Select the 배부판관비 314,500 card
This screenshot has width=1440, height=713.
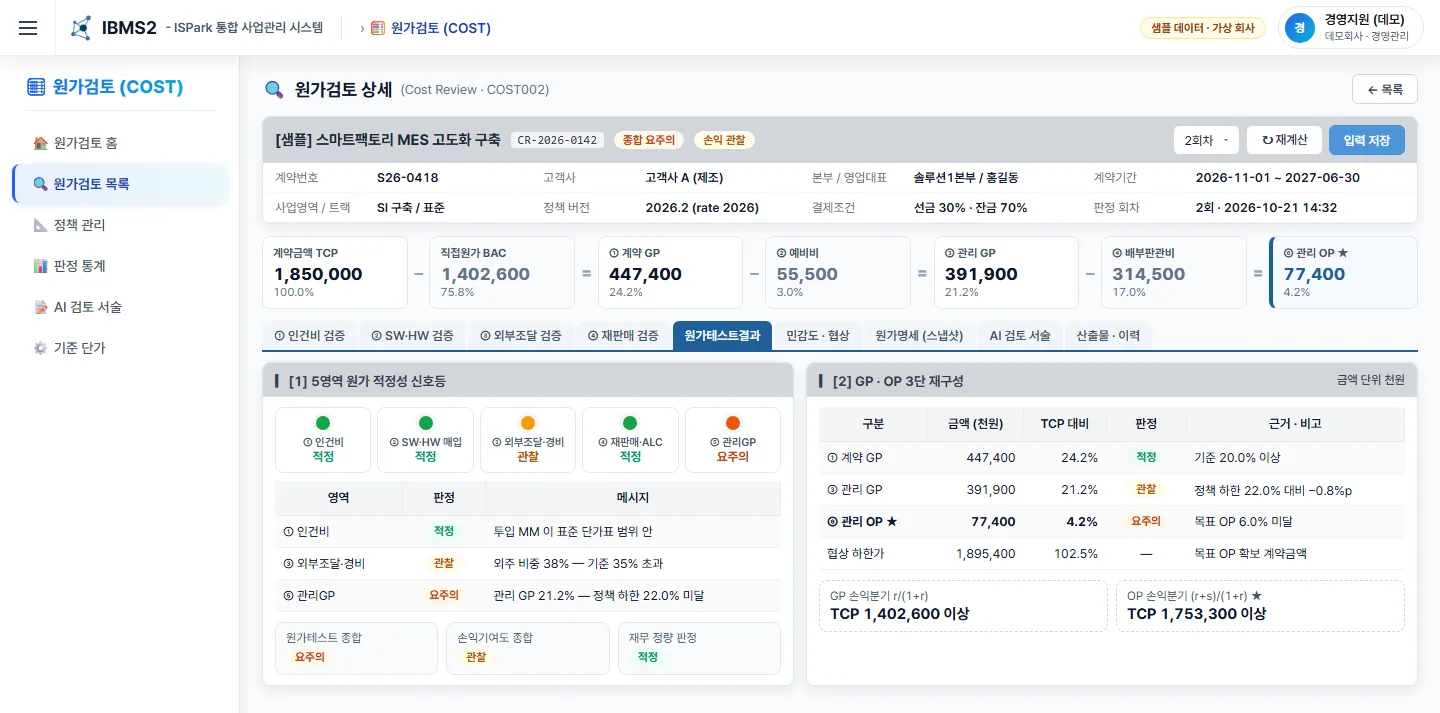click(1174, 272)
